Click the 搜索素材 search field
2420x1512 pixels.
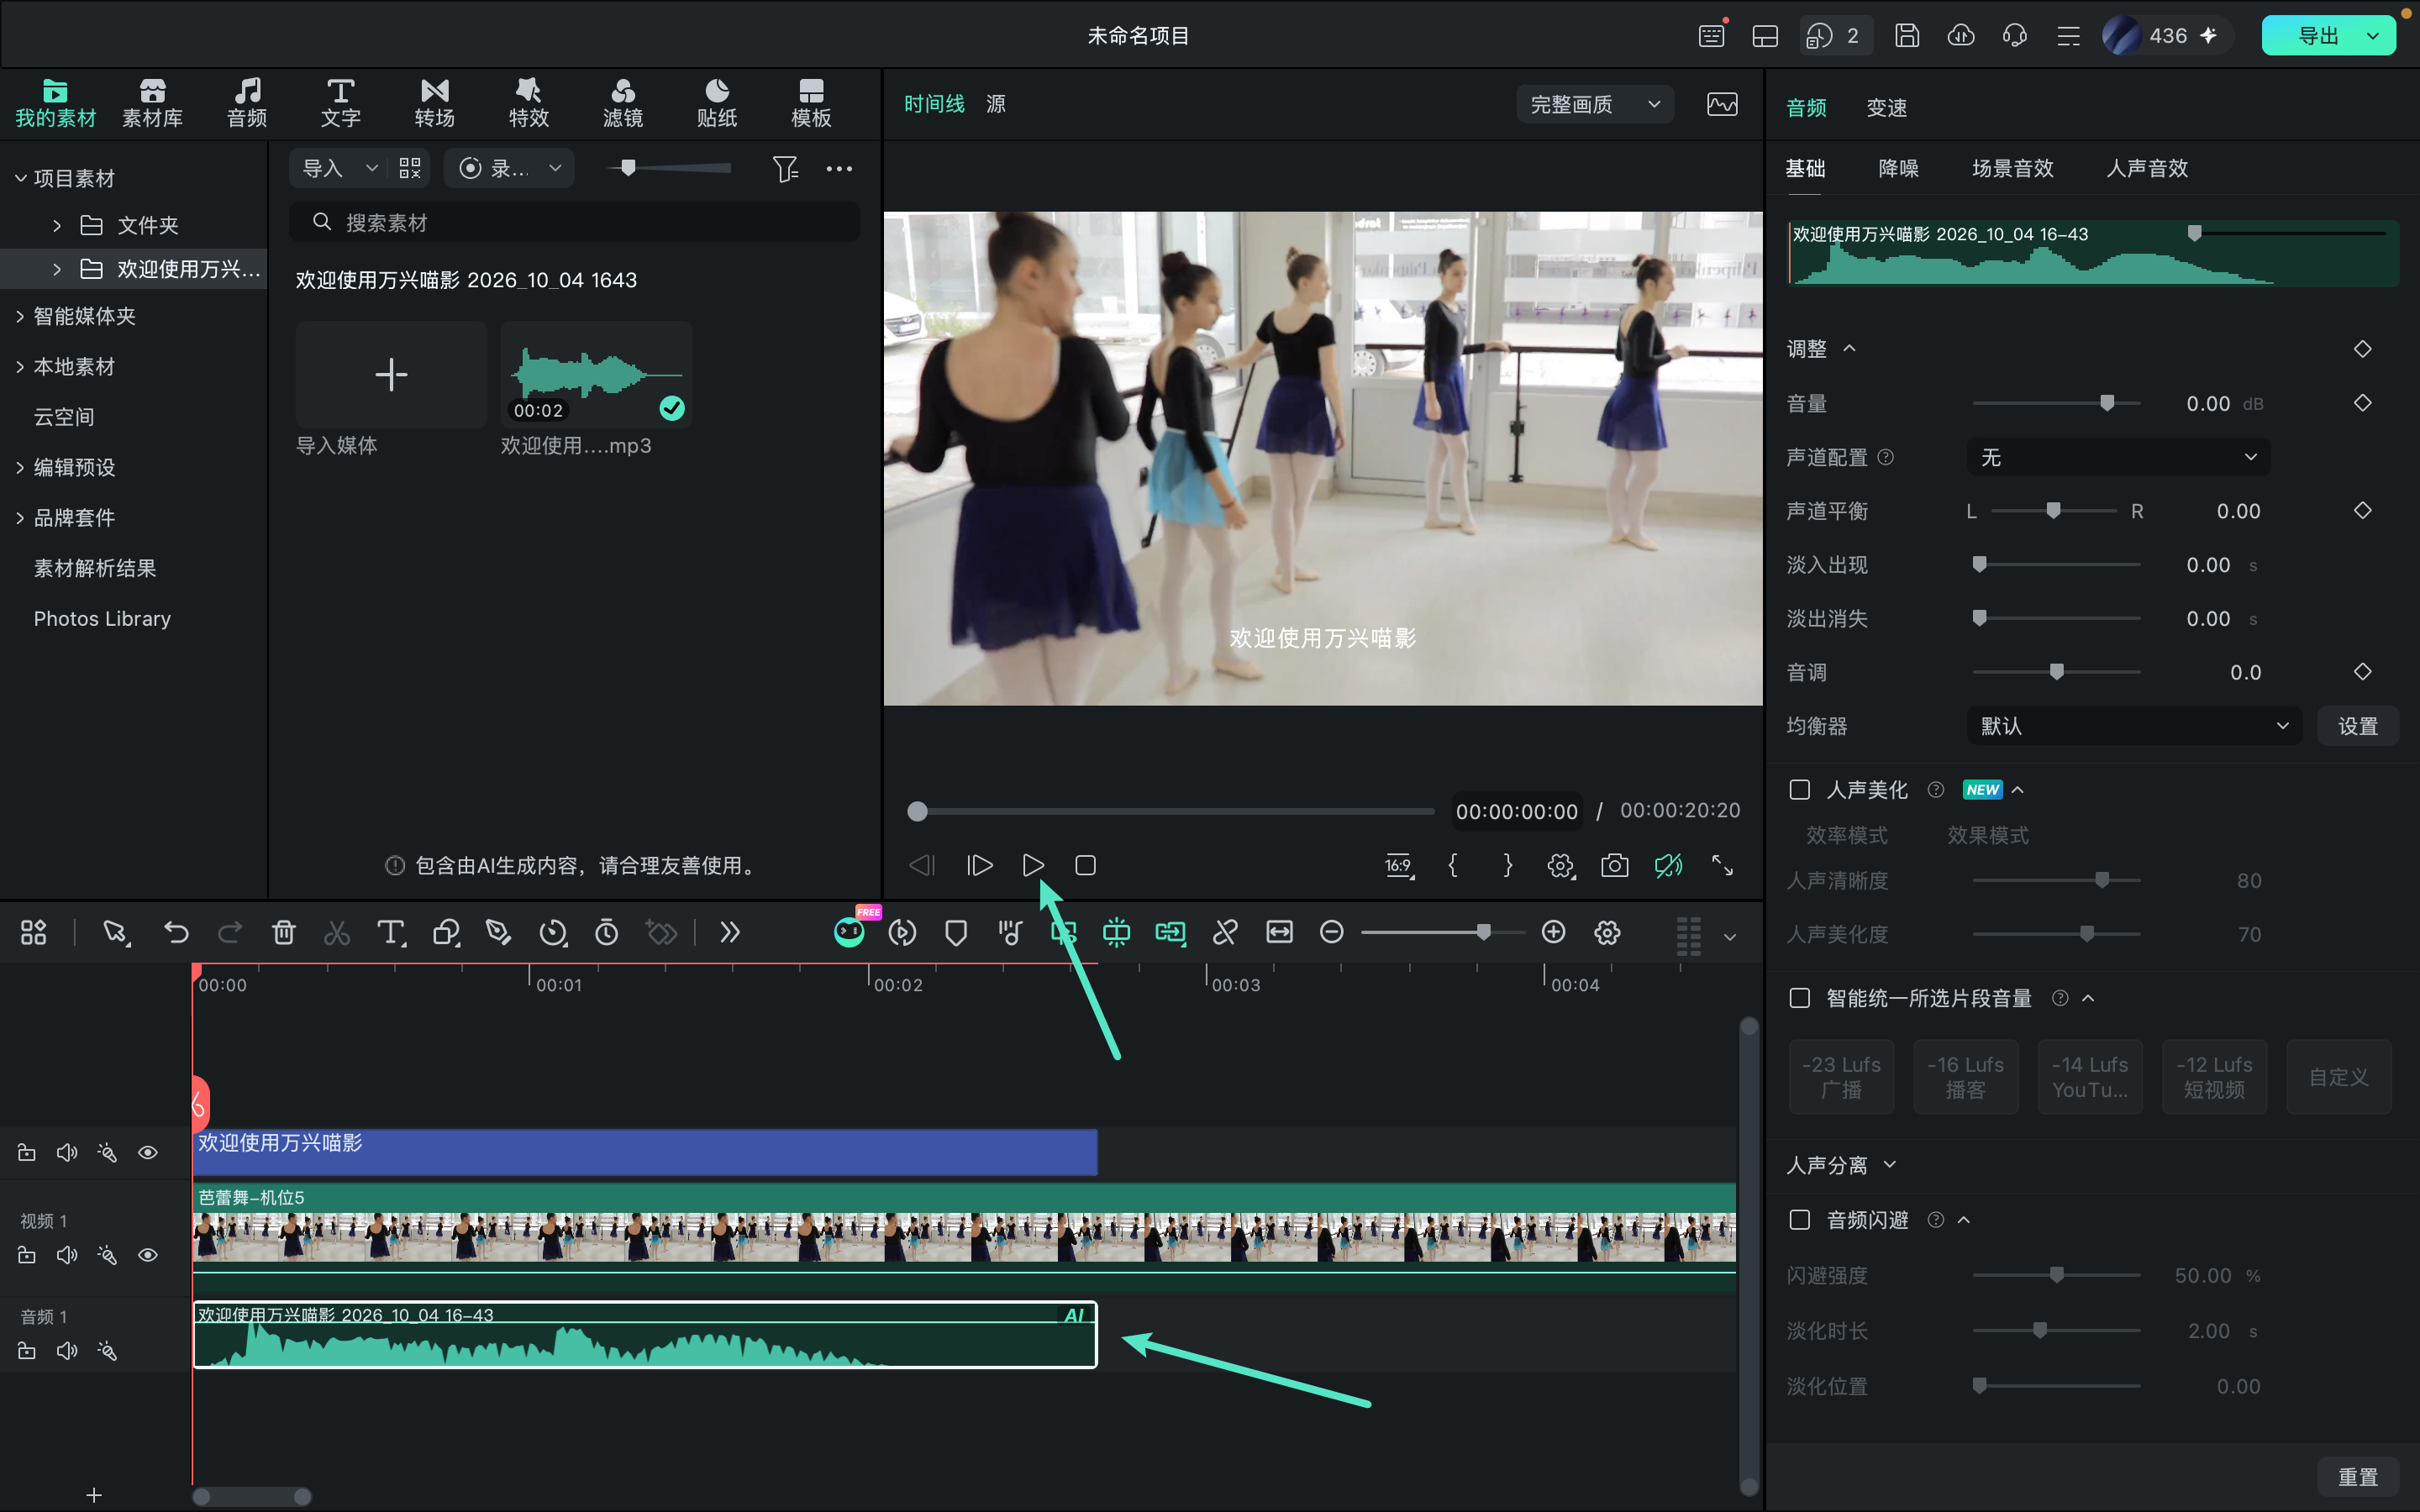(x=575, y=222)
